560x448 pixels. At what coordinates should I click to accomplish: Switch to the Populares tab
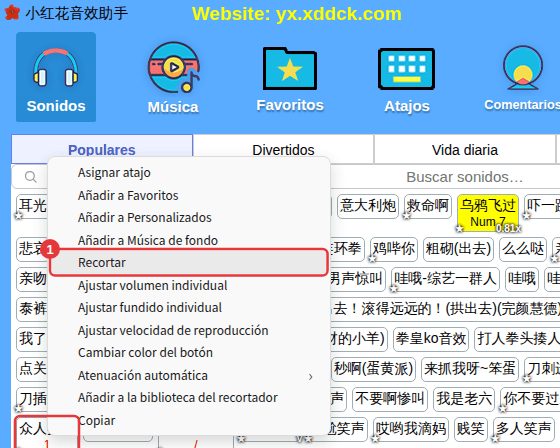click(x=102, y=149)
